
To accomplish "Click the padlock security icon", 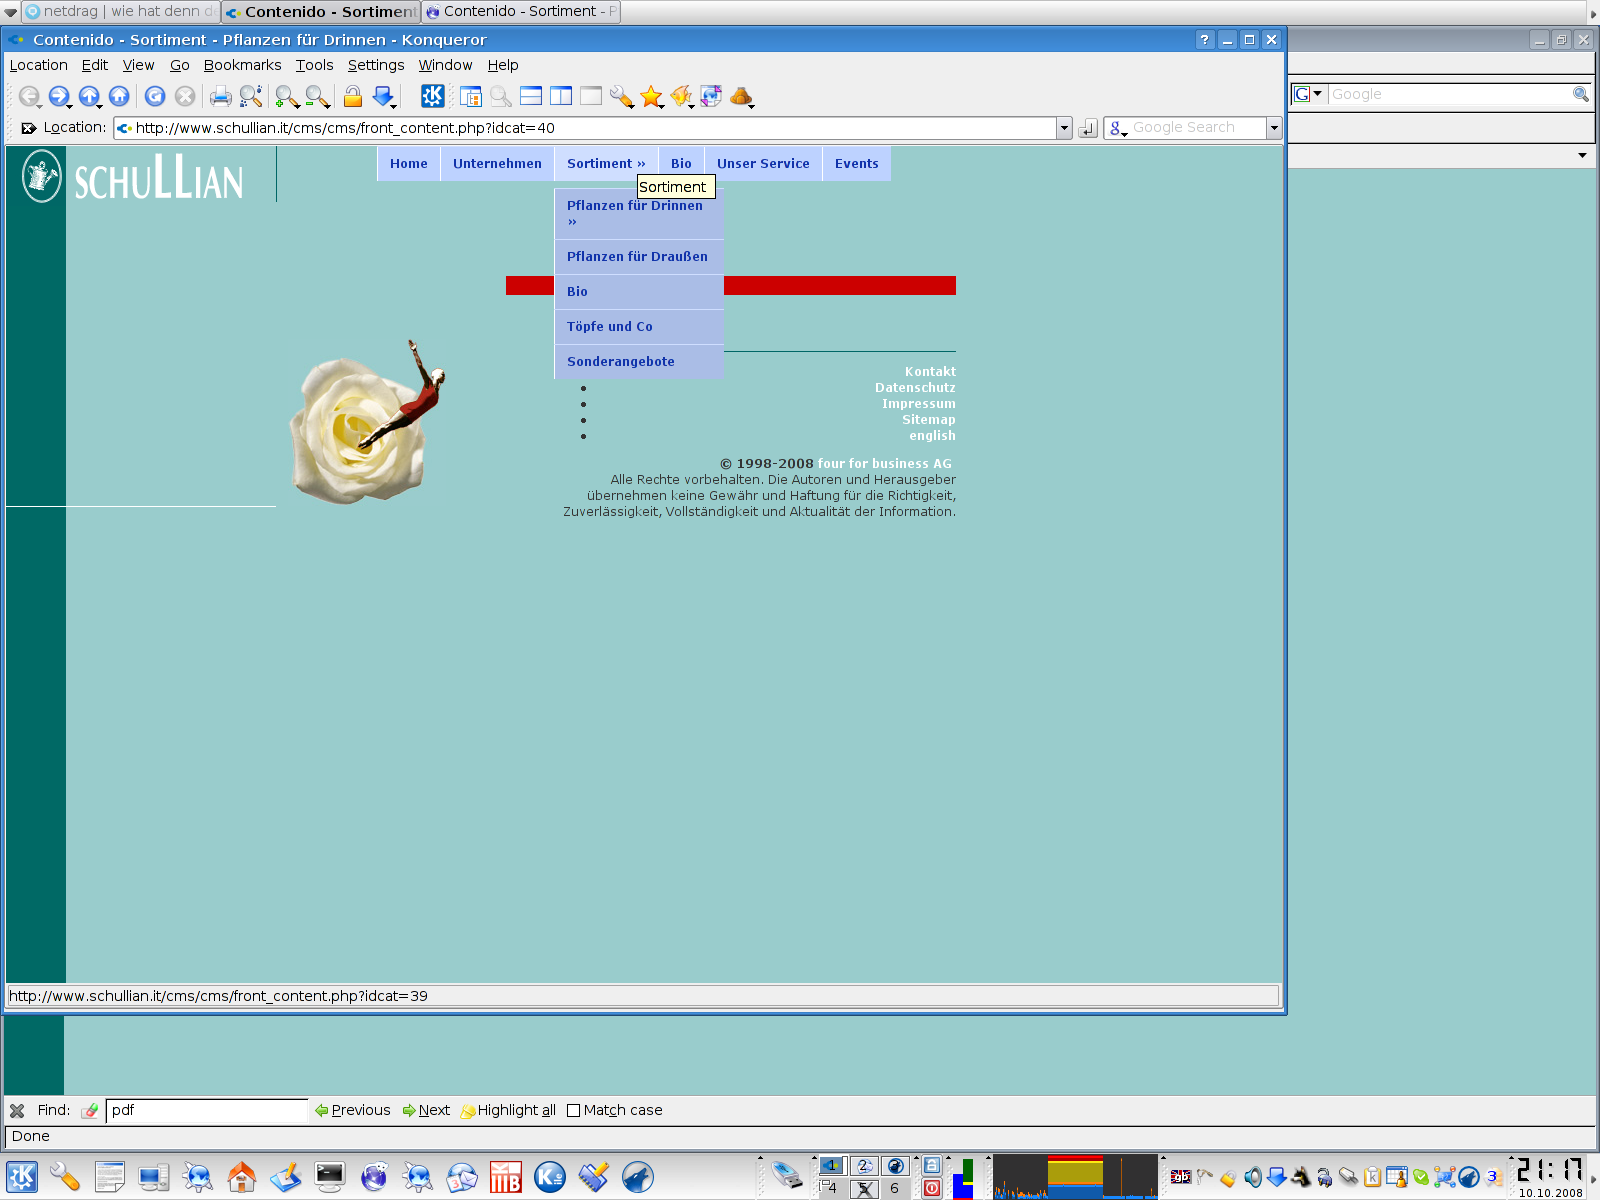I will tap(352, 96).
